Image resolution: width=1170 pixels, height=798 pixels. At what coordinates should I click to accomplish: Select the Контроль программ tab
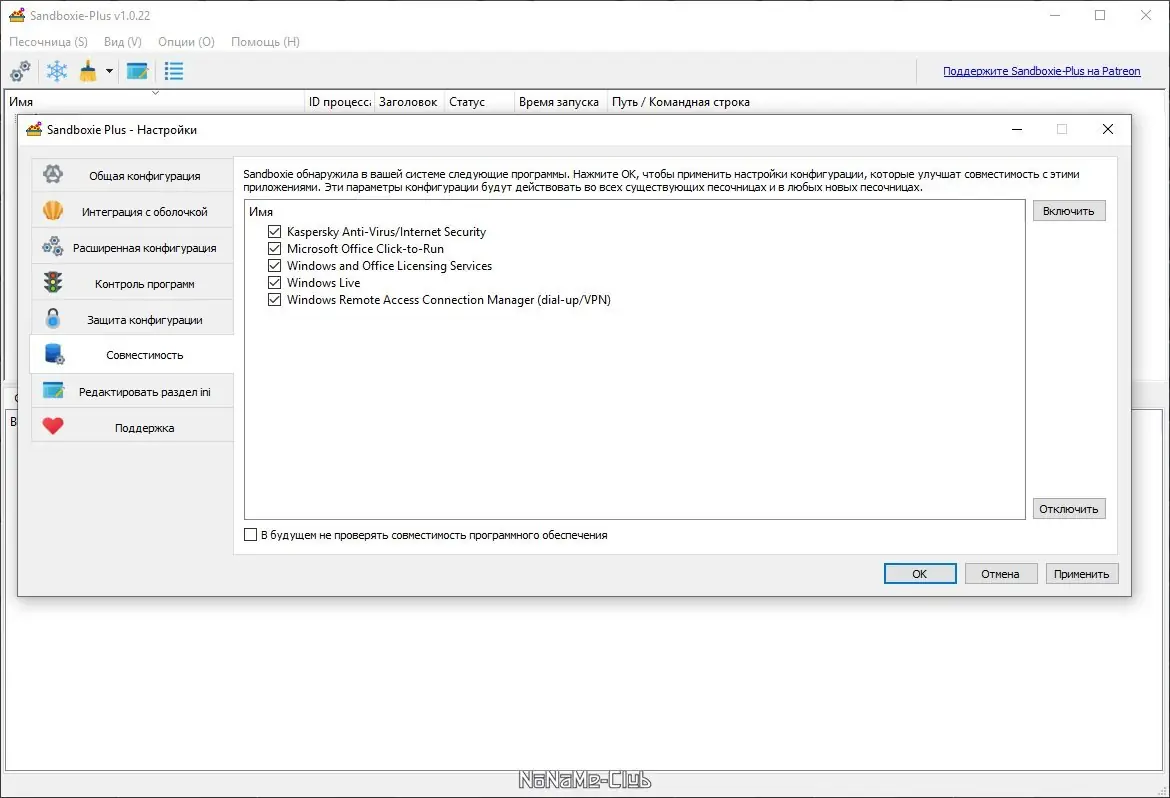(x=133, y=283)
